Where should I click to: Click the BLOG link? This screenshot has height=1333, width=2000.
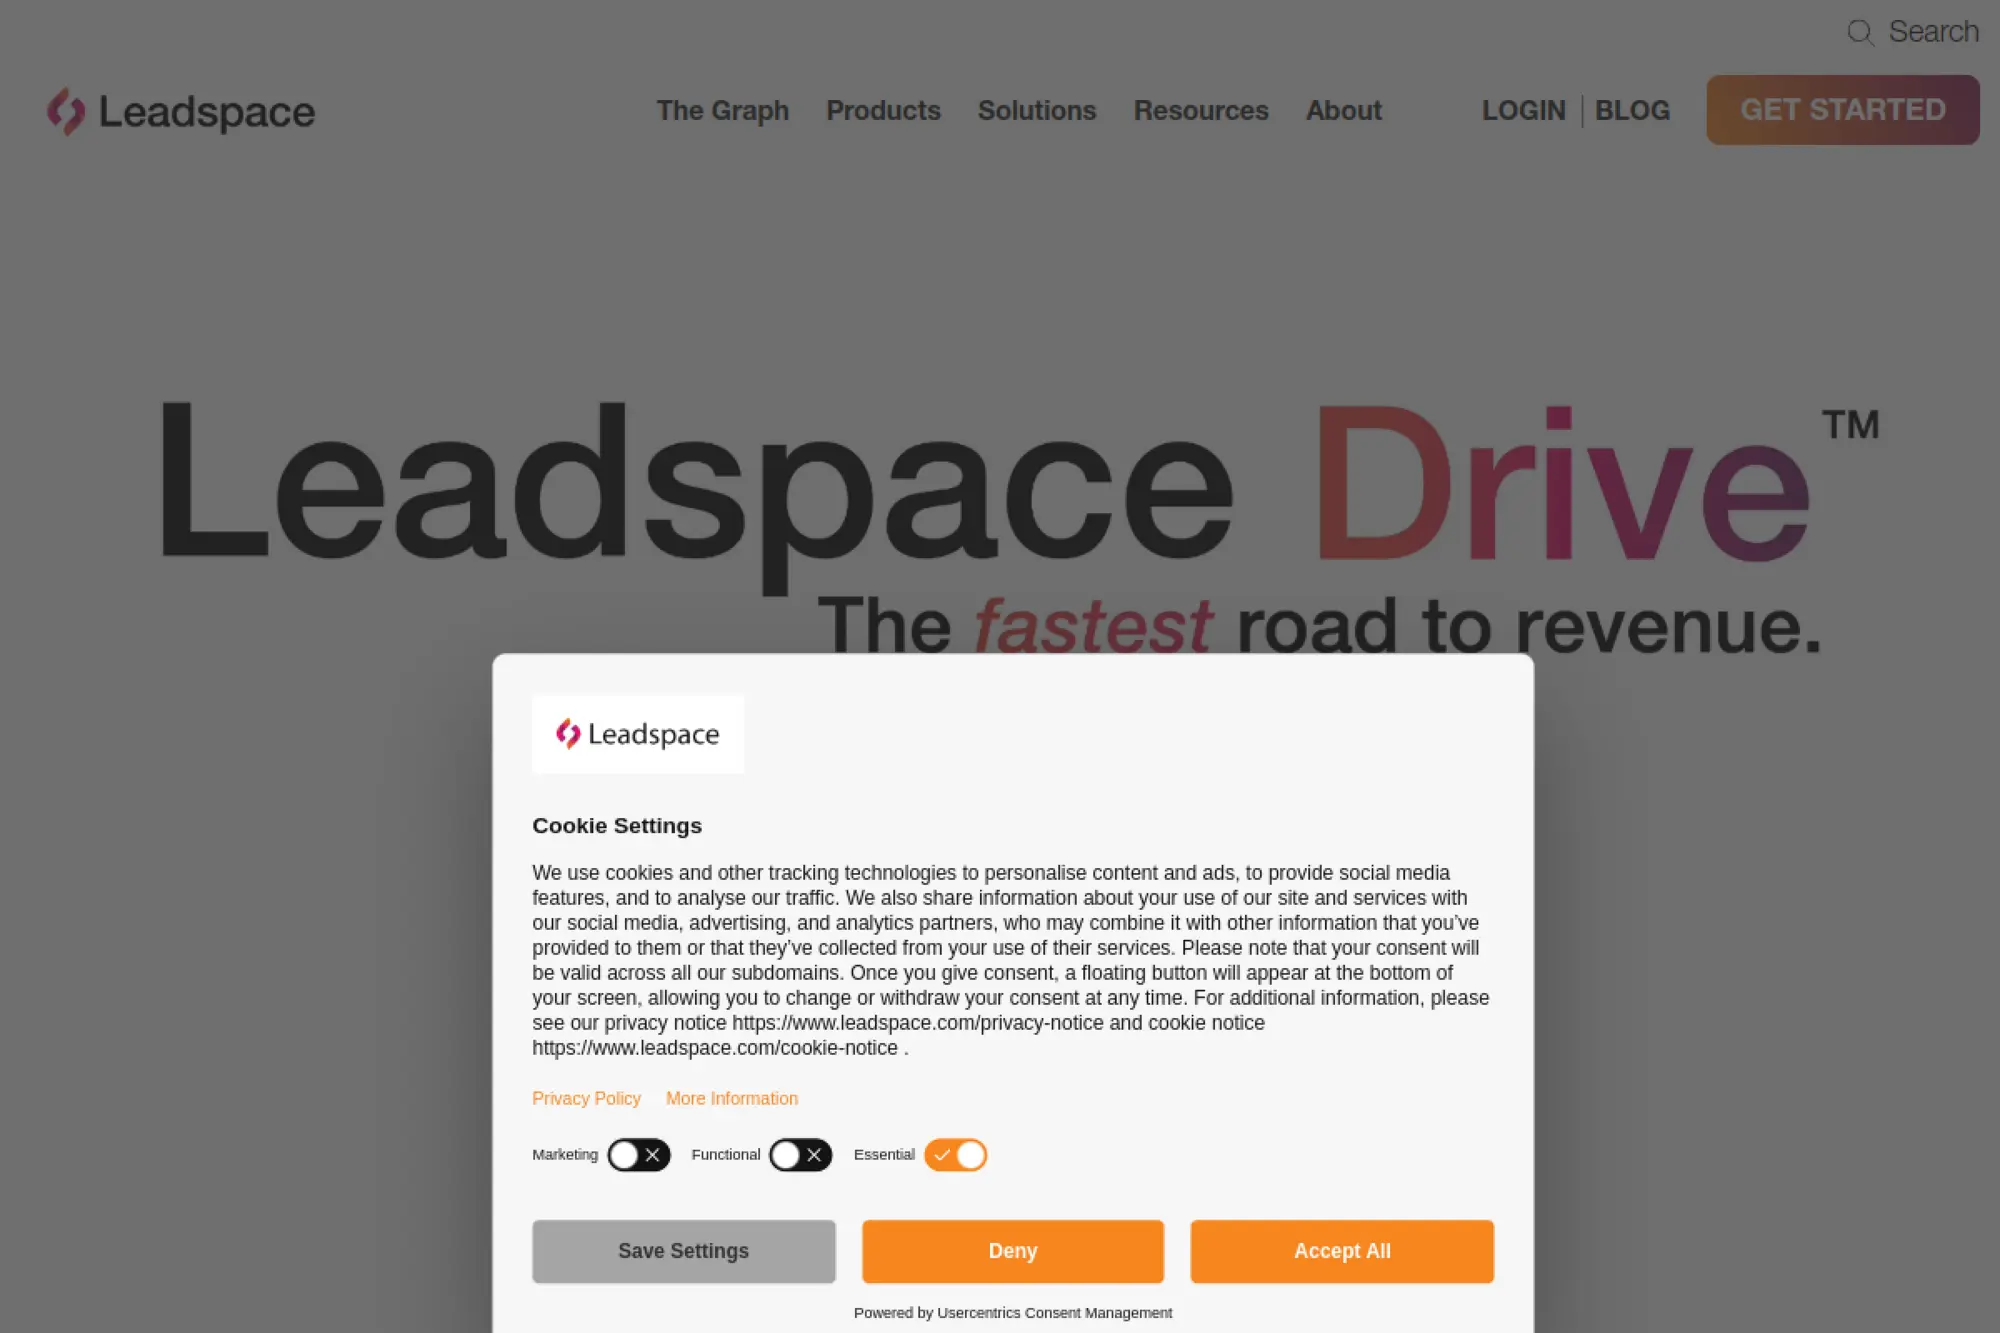(x=1634, y=111)
